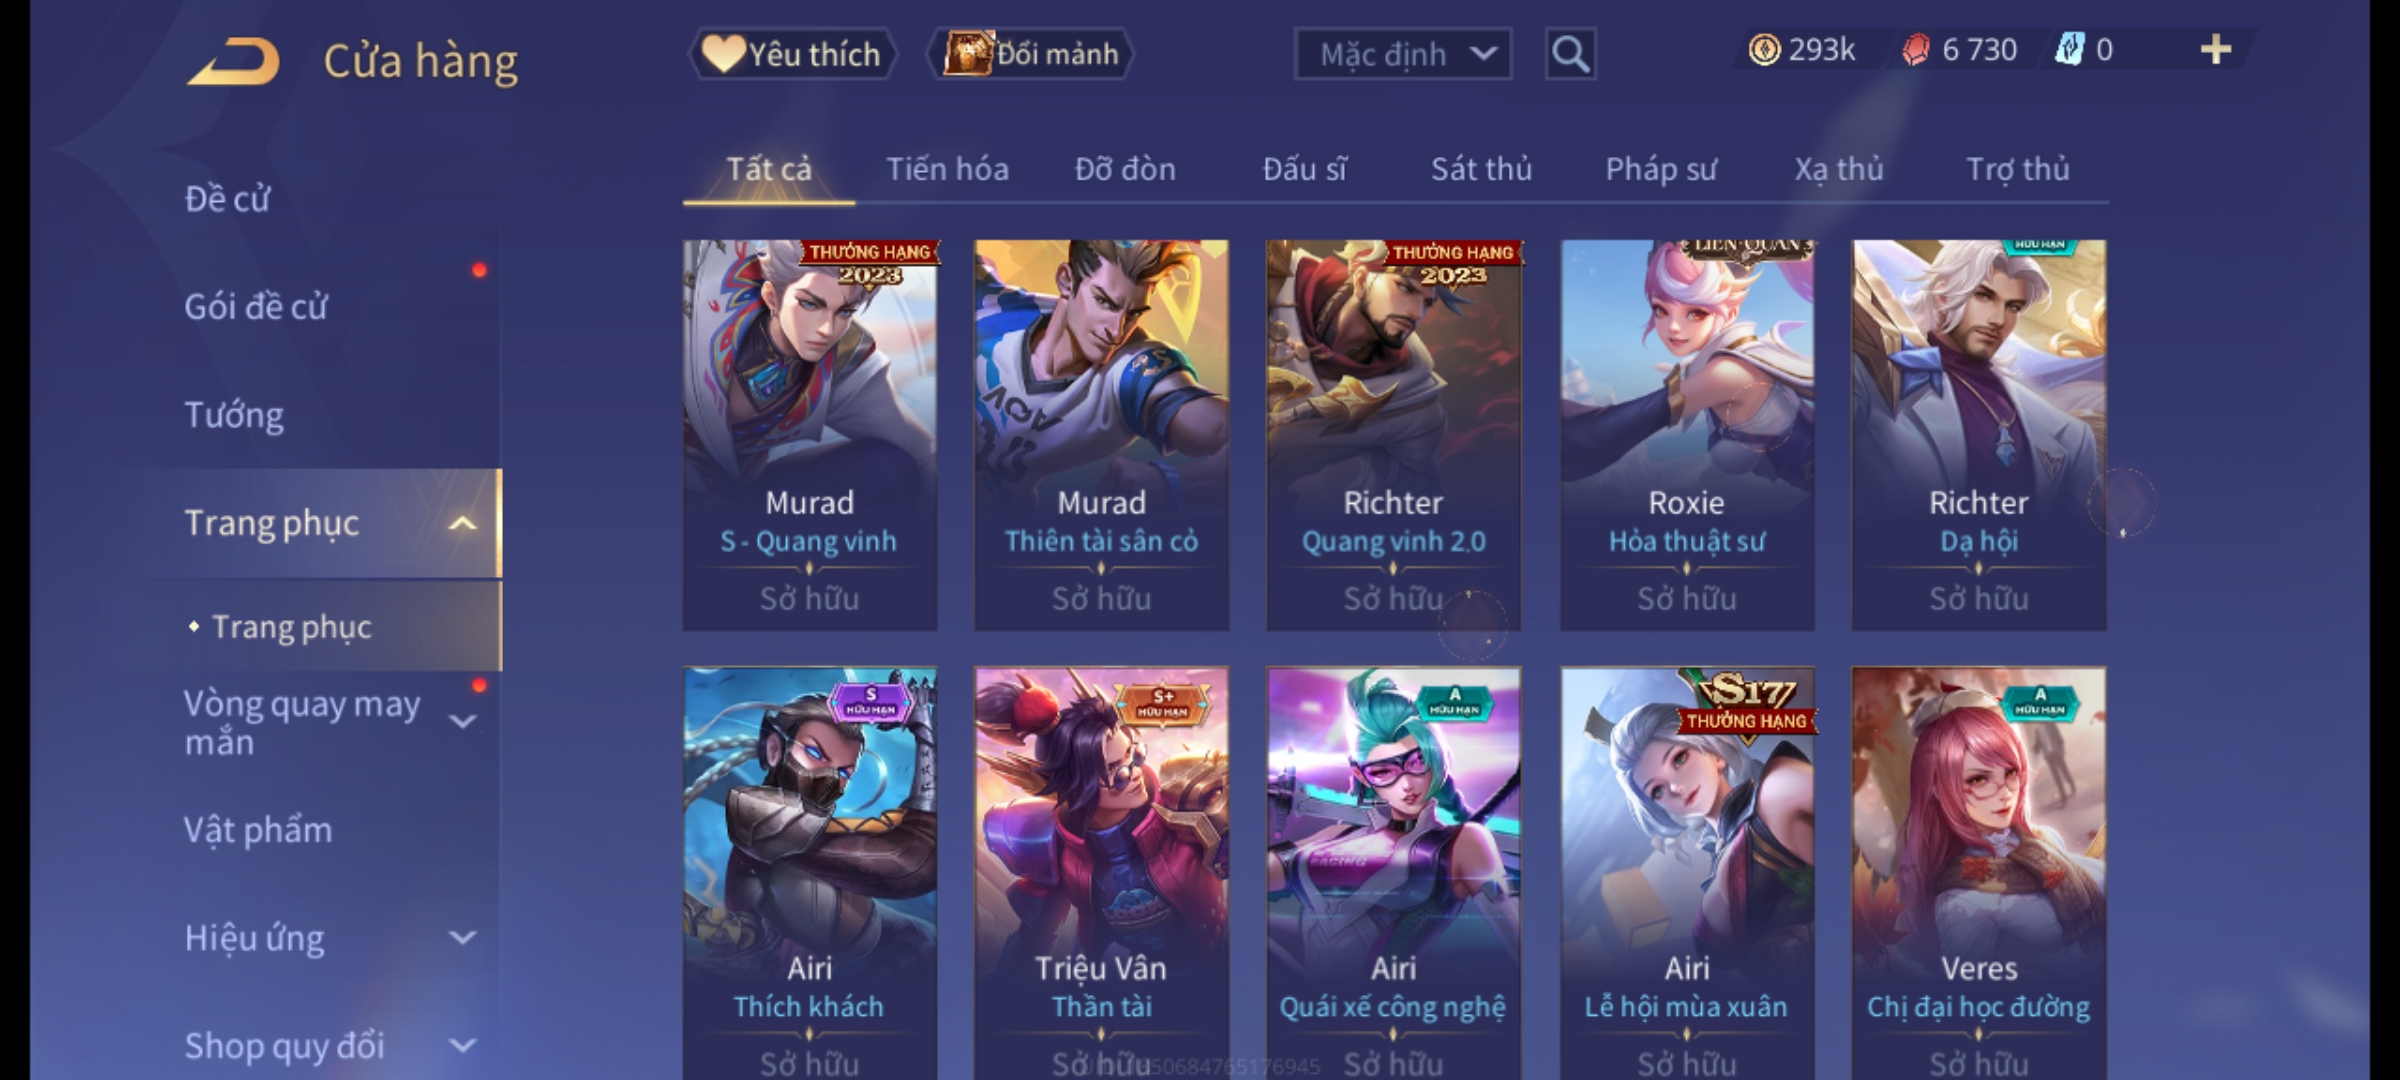Open the Tướng sidebar menu
Image resolution: width=2400 pixels, height=1080 pixels.
[x=234, y=415]
